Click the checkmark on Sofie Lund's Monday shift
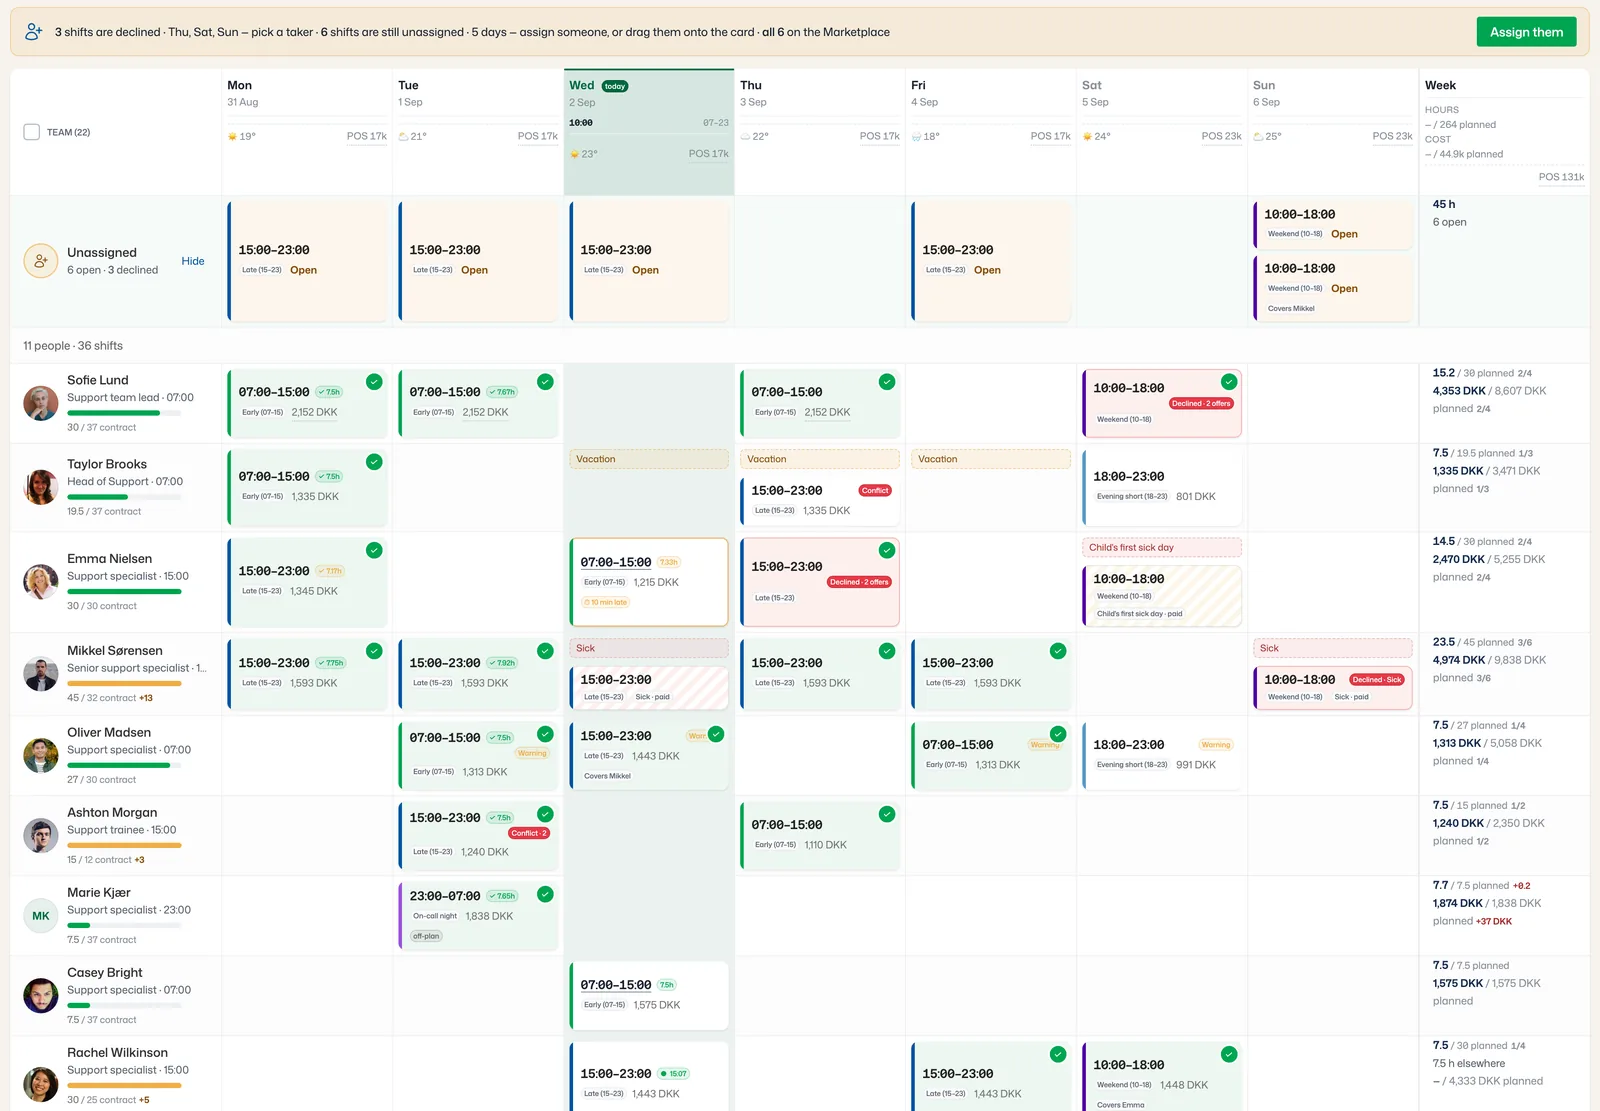This screenshot has width=1600, height=1111. coord(374,382)
